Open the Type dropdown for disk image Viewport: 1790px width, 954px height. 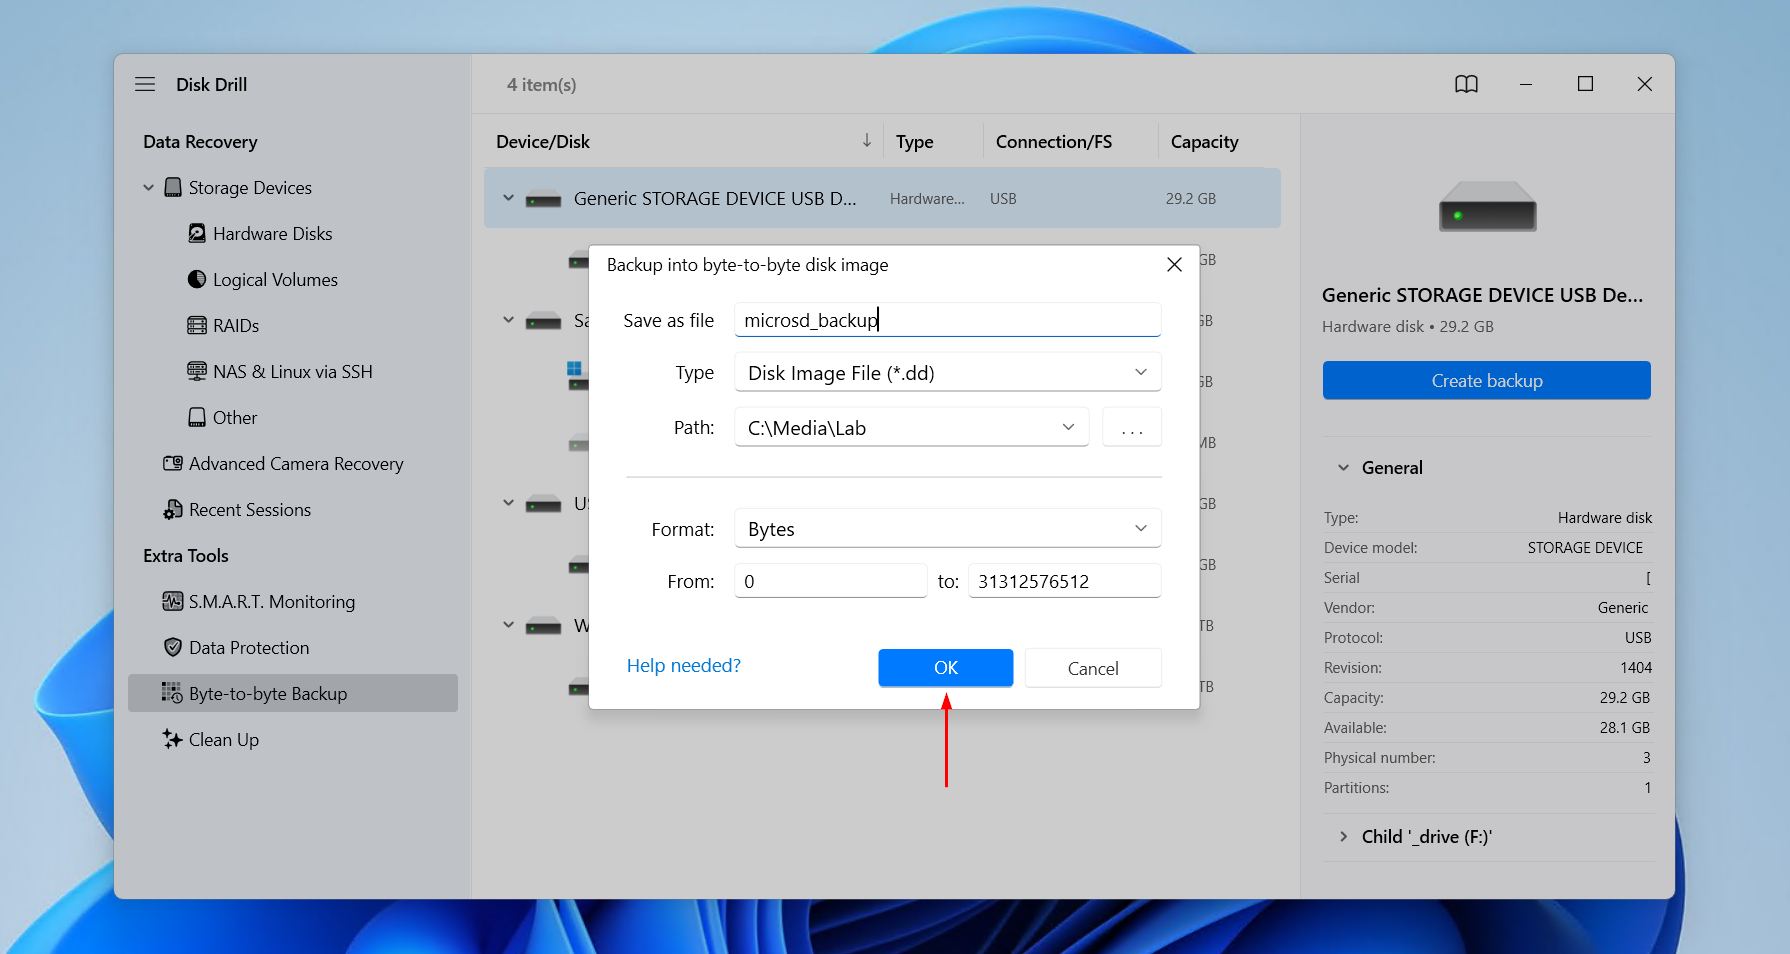946,373
